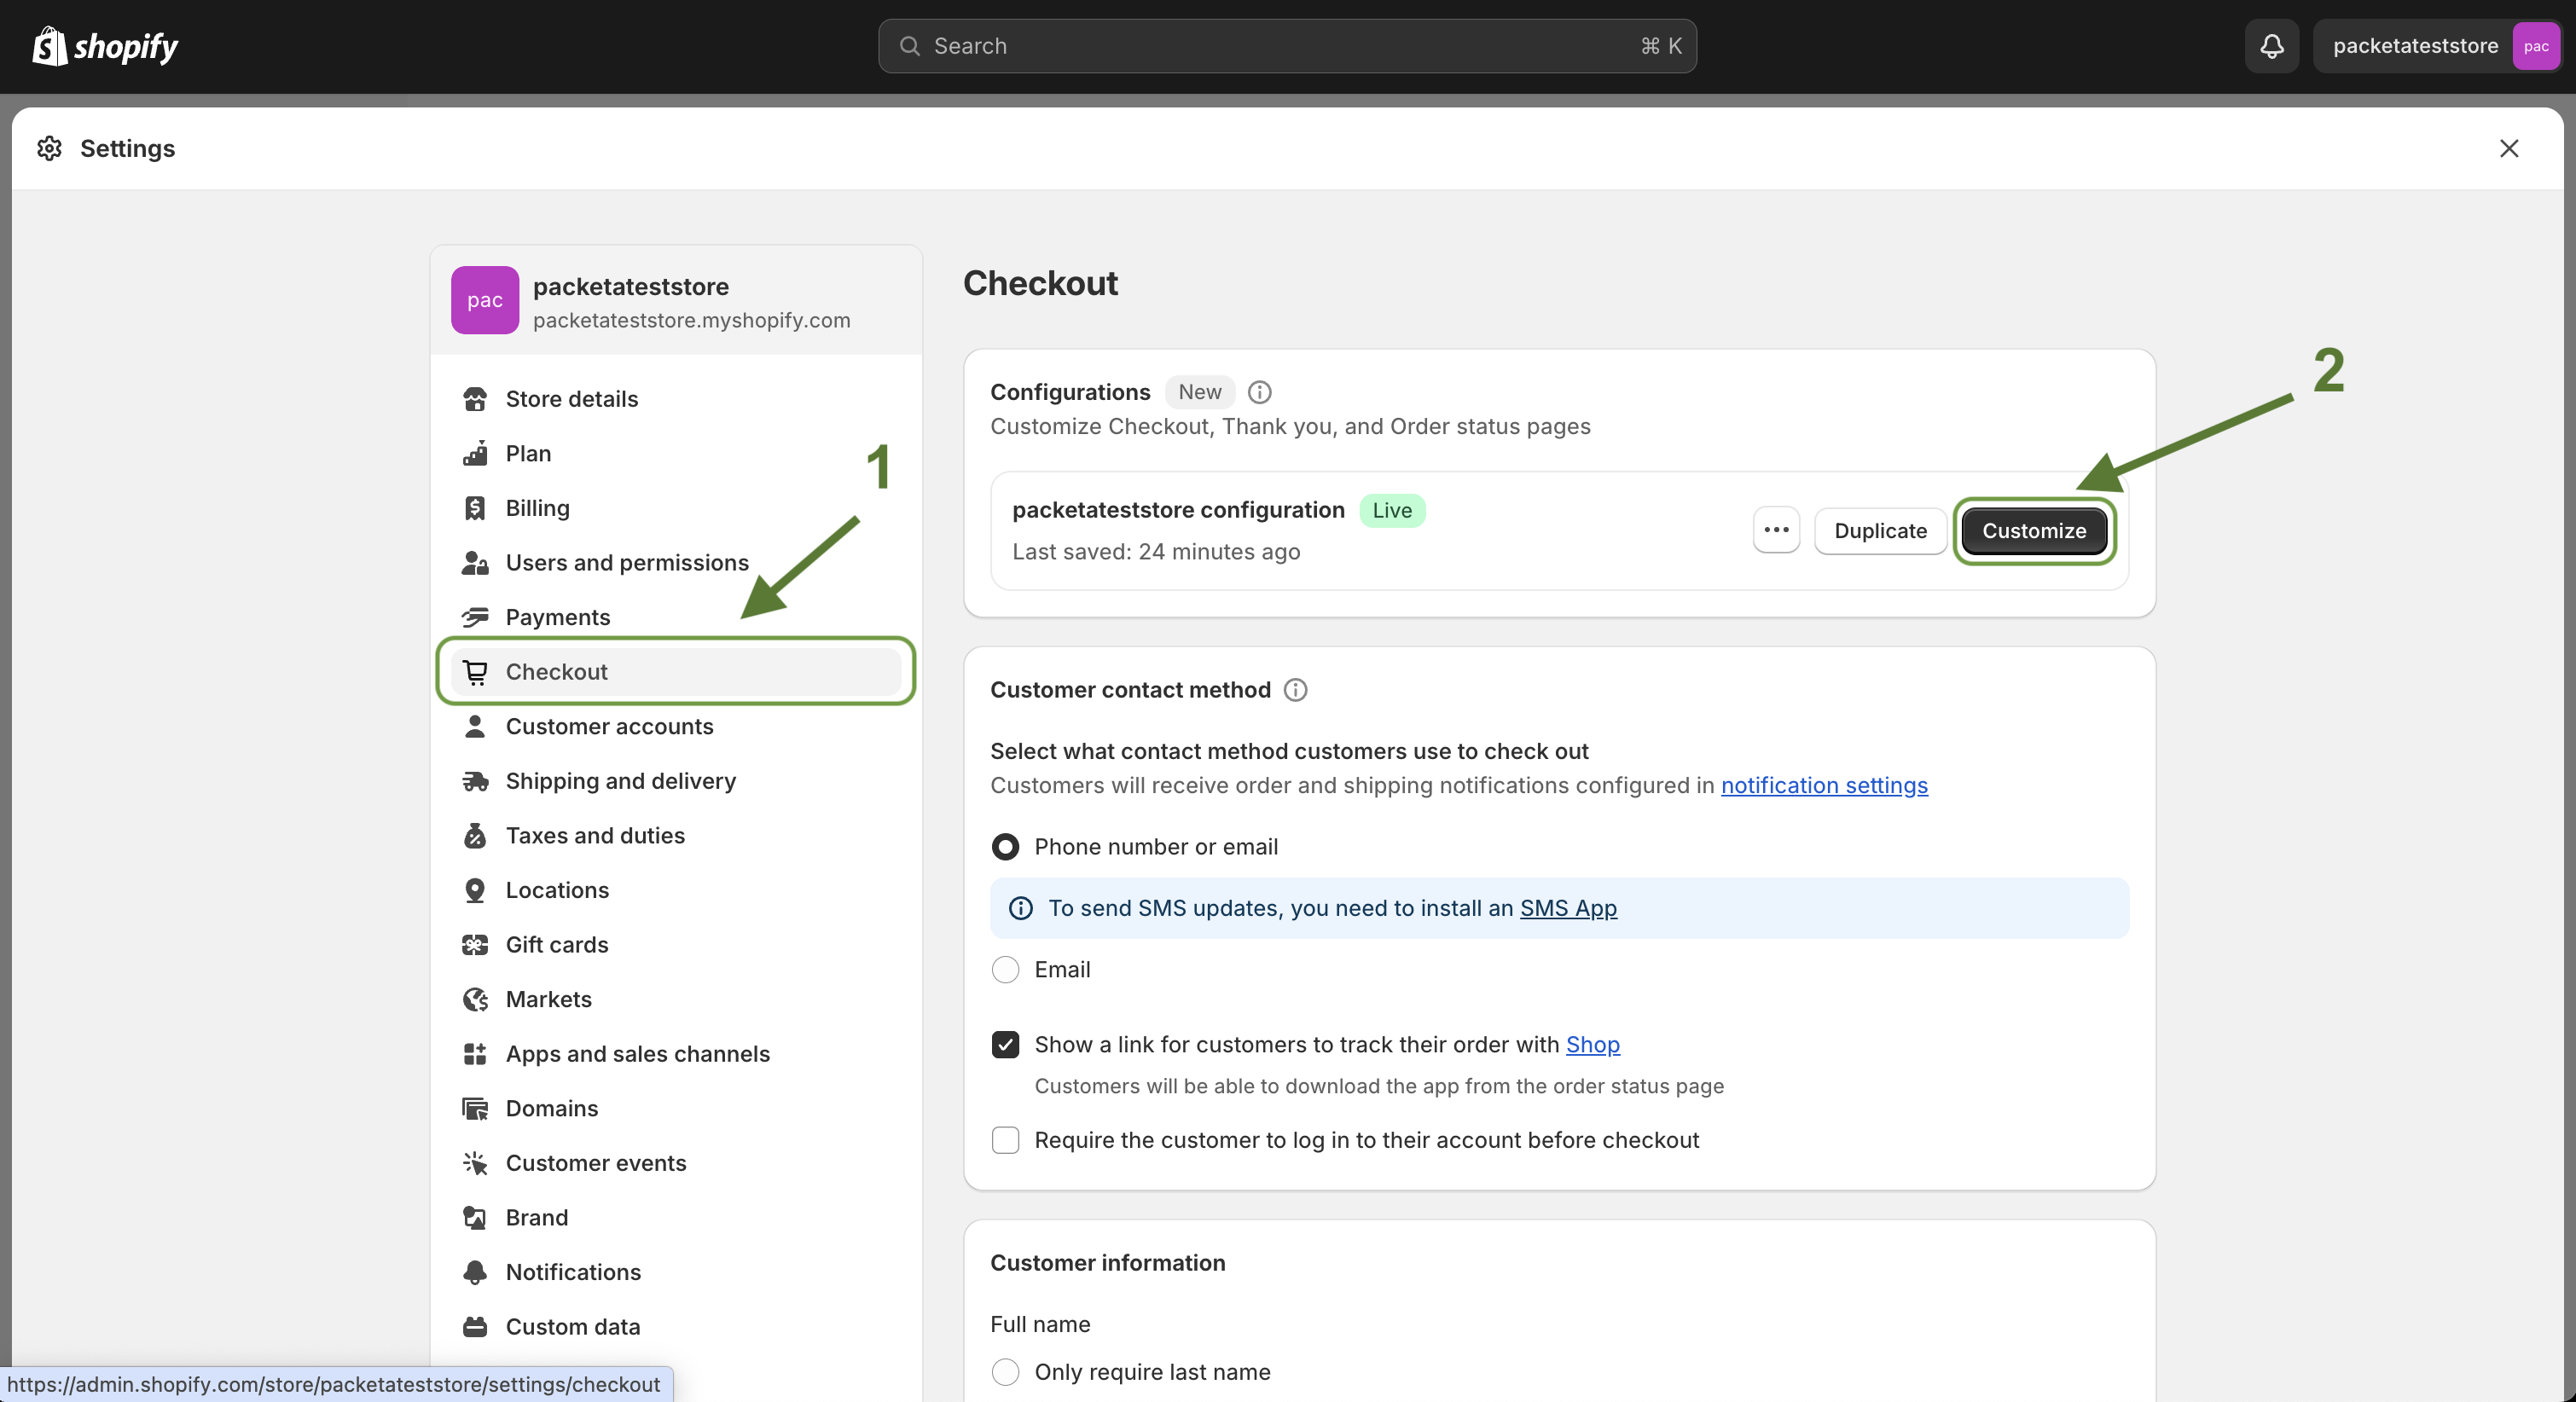Click the Custom data icon
Image resolution: width=2576 pixels, height=1402 pixels.
tap(475, 1327)
